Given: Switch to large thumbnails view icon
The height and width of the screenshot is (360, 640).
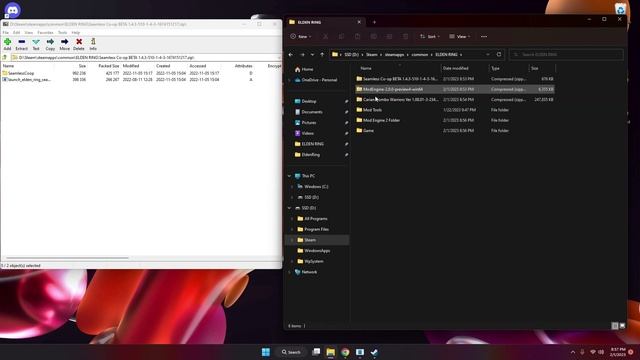Looking at the screenshot, I should [622, 326].
